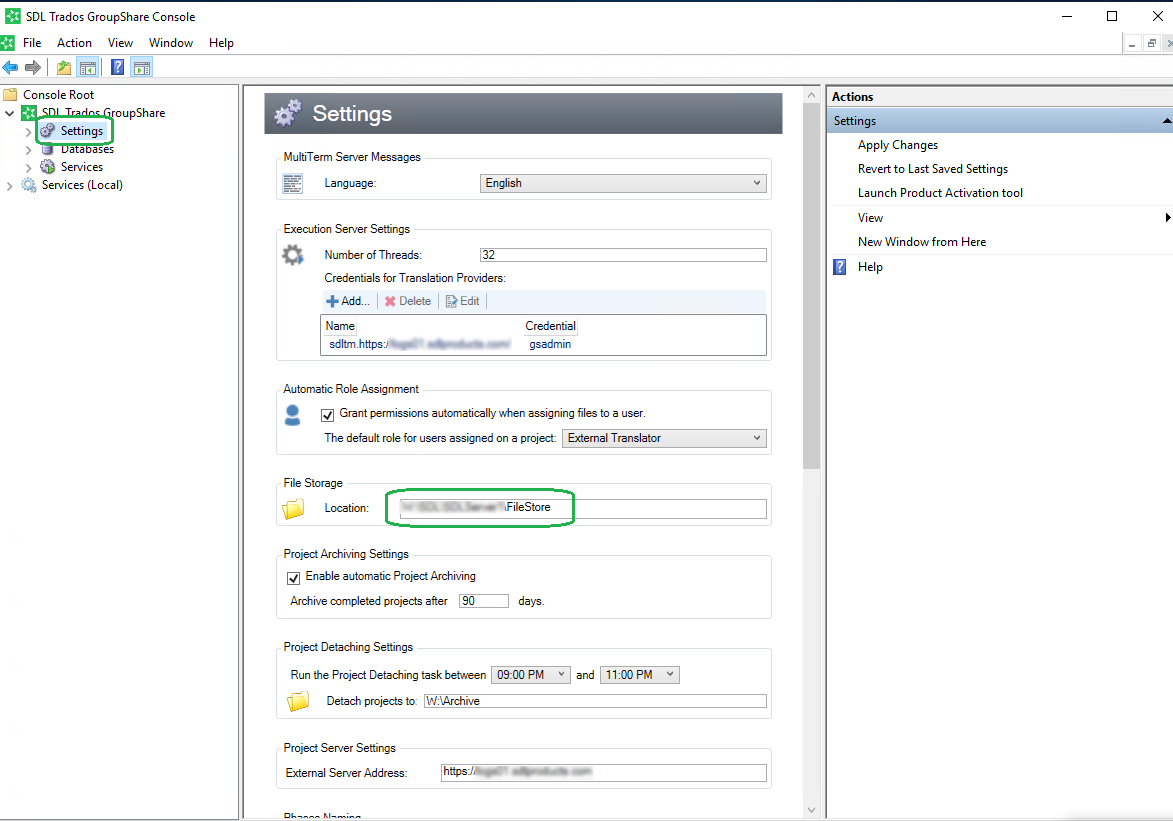Click Add... credential button
The height and width of the screenshot is (821, 1173).
point(348,301)
